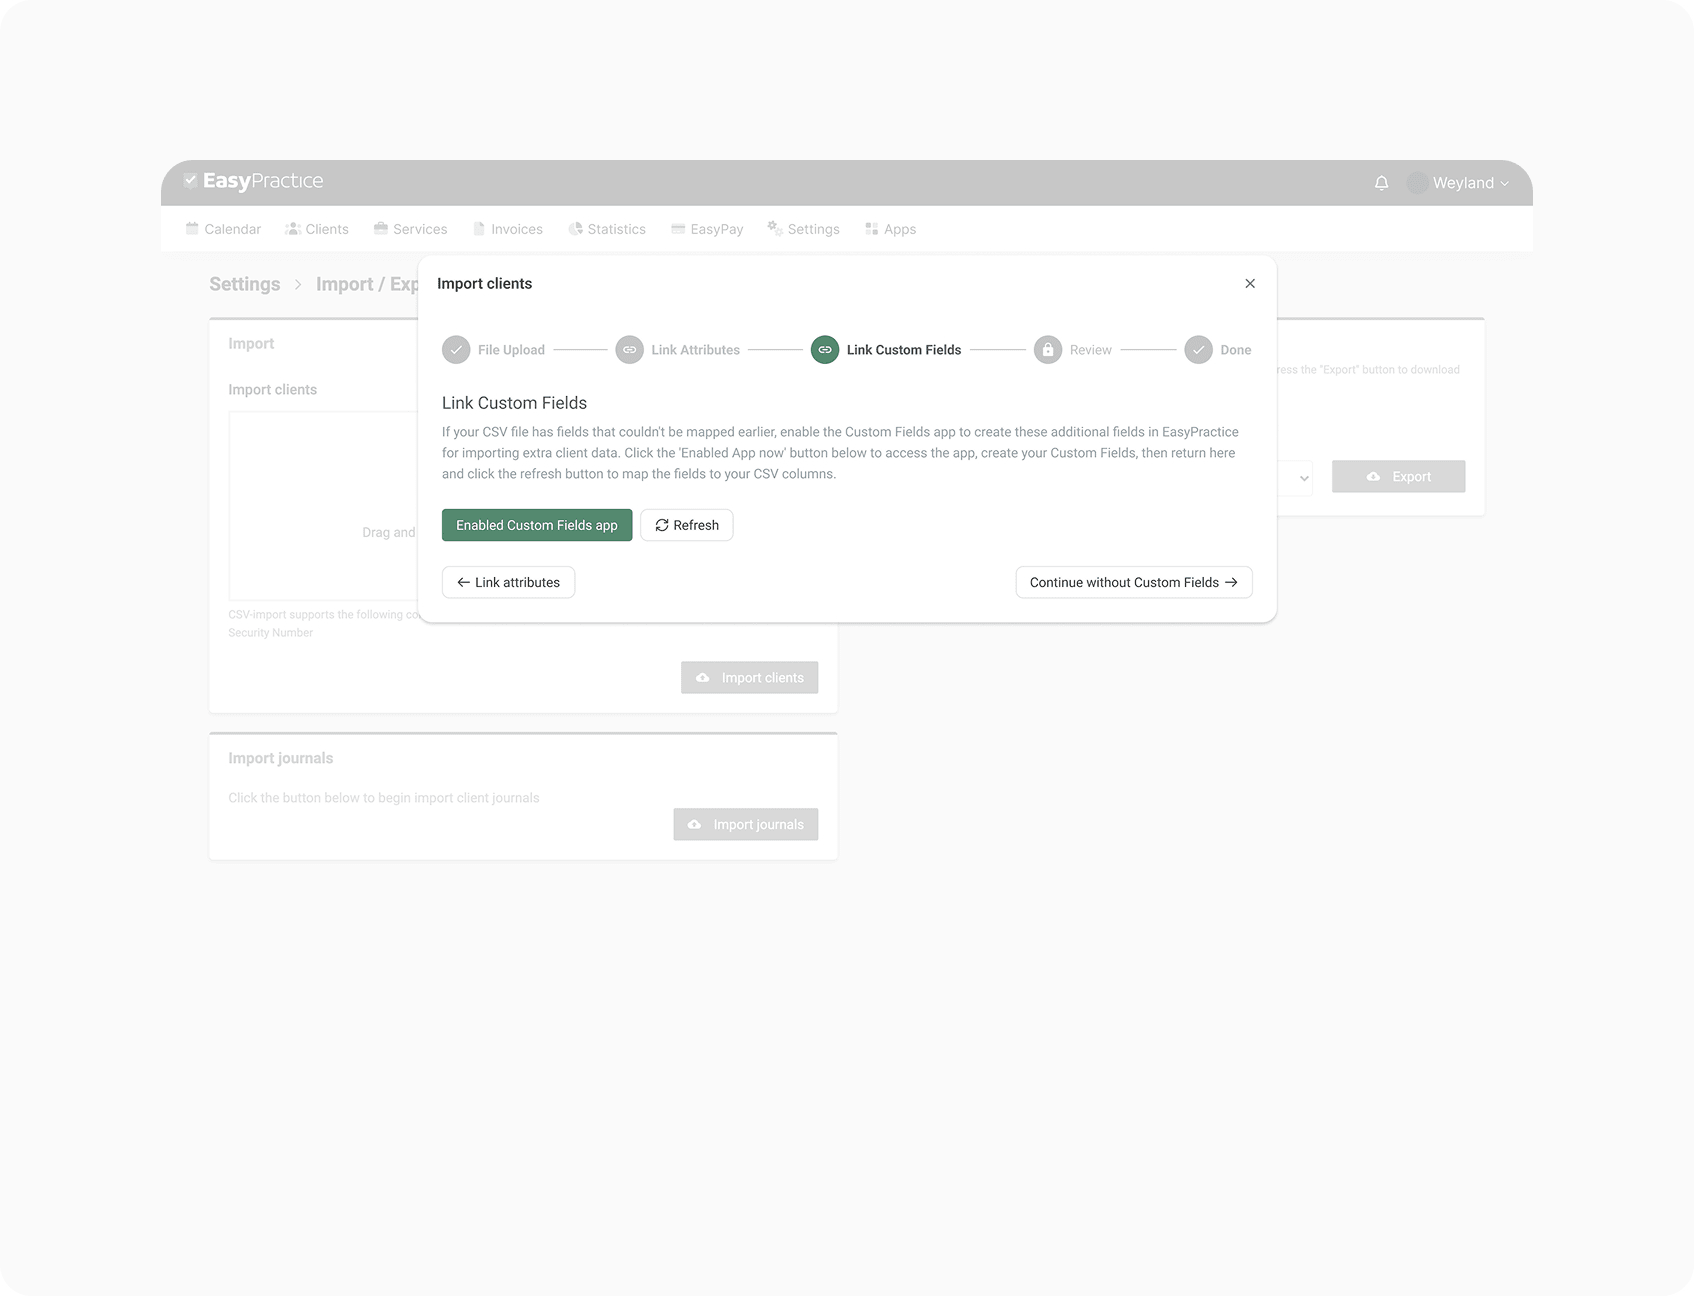This screenshot has height=1296, width=1694.
Task: Go back to Link attributes
Action: [508, 582]
